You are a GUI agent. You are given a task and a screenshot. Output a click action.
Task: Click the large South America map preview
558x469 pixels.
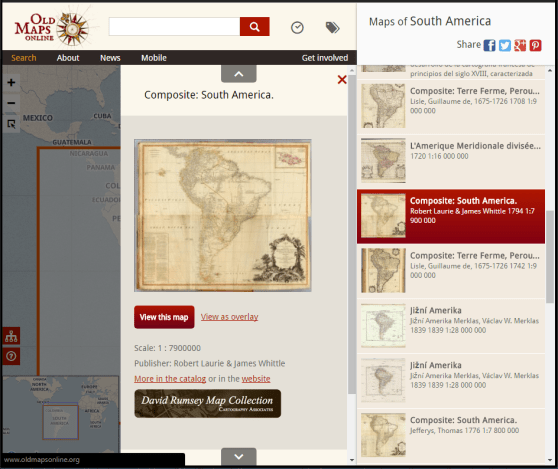[x=223, y=215]
